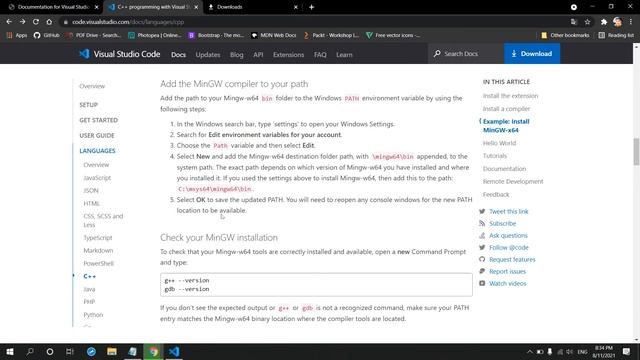This screenshot has height=360, width=640.
Task: Open the Other bookmarks folder
Action: [x=565, y=35]
